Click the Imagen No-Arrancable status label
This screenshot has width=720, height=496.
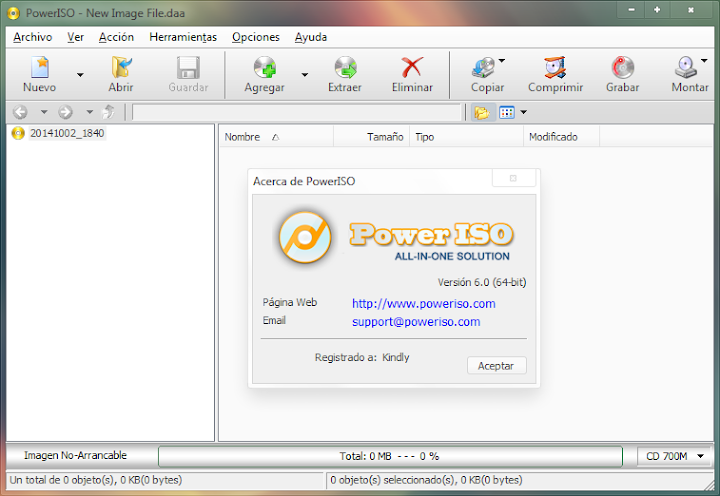(x=75, y=455)
